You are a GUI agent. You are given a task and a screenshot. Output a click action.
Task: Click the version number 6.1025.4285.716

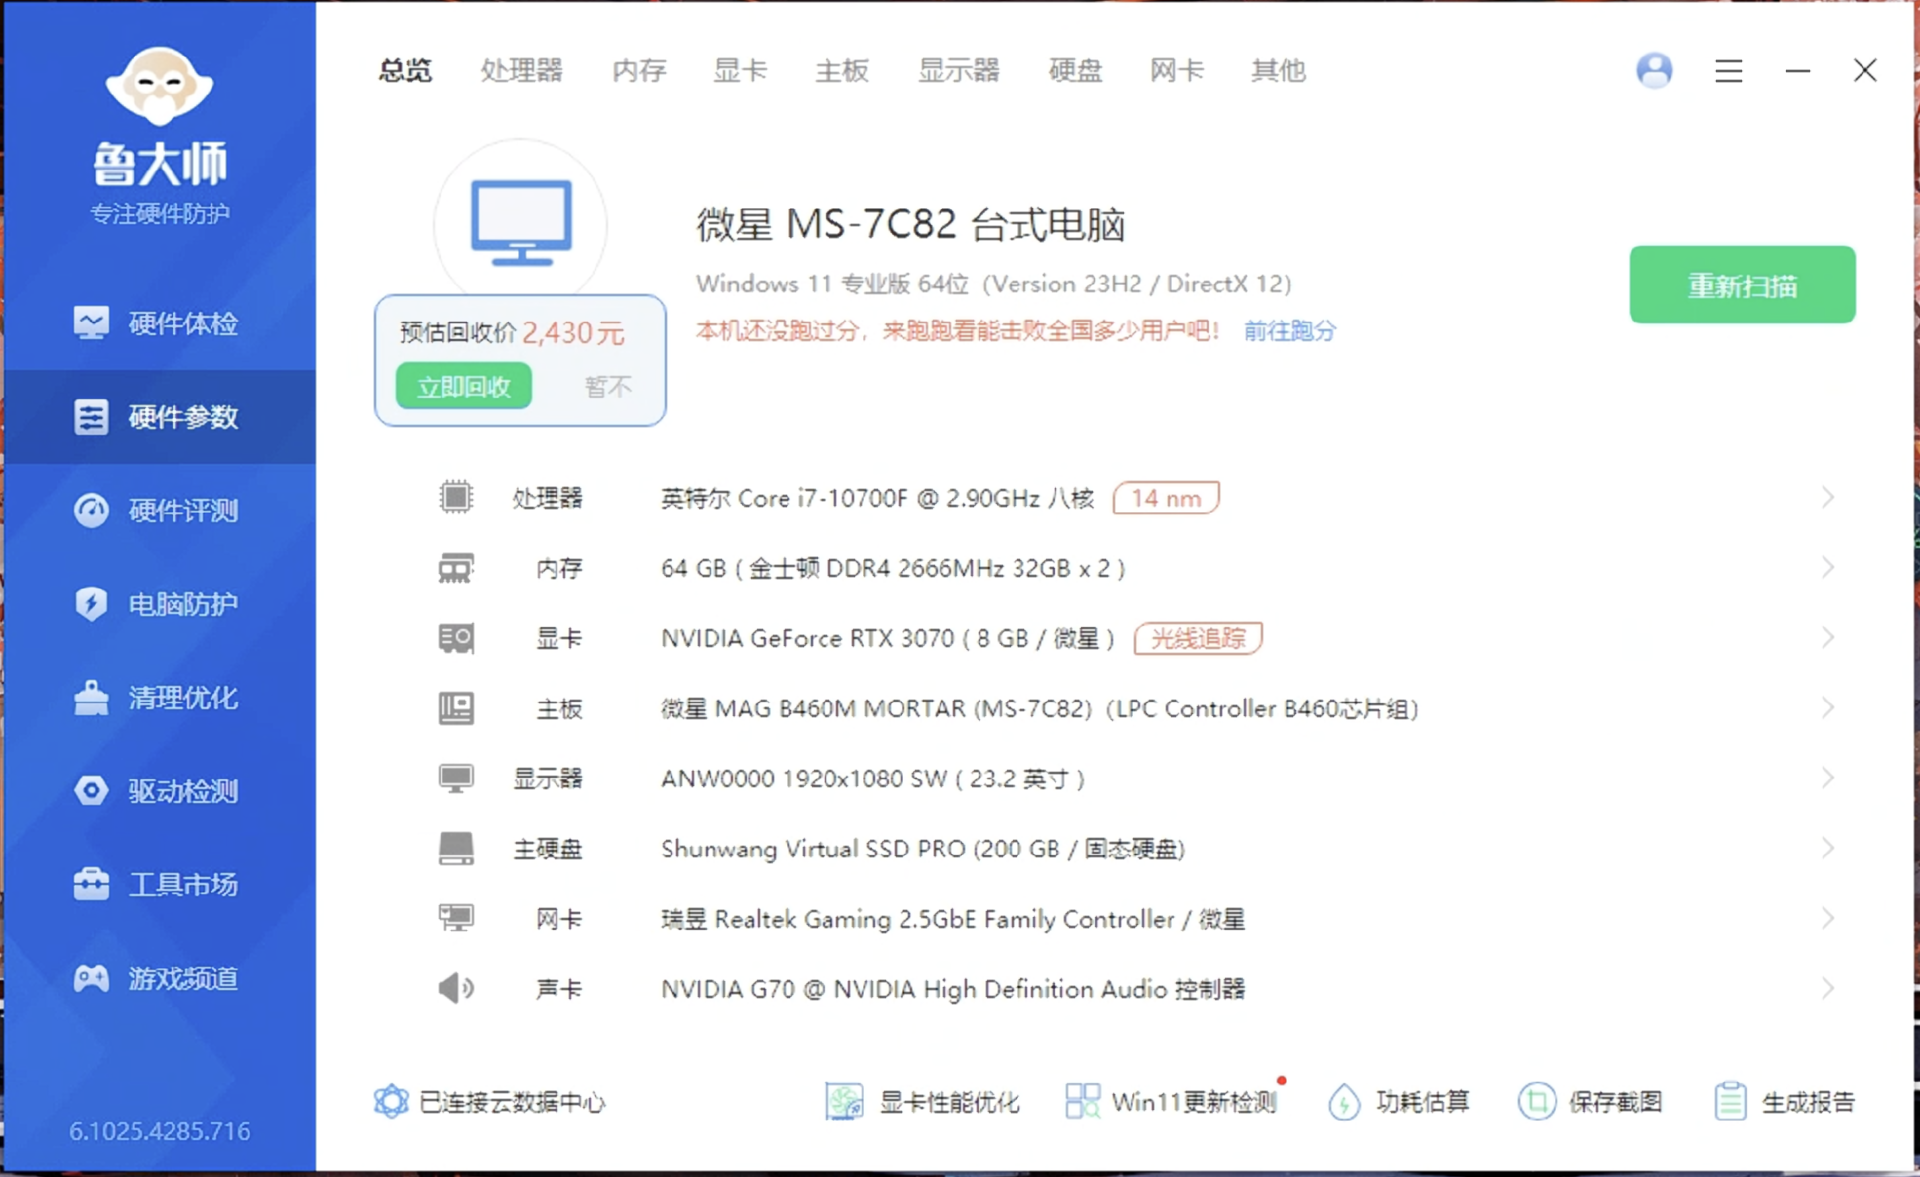[160, 1131]
